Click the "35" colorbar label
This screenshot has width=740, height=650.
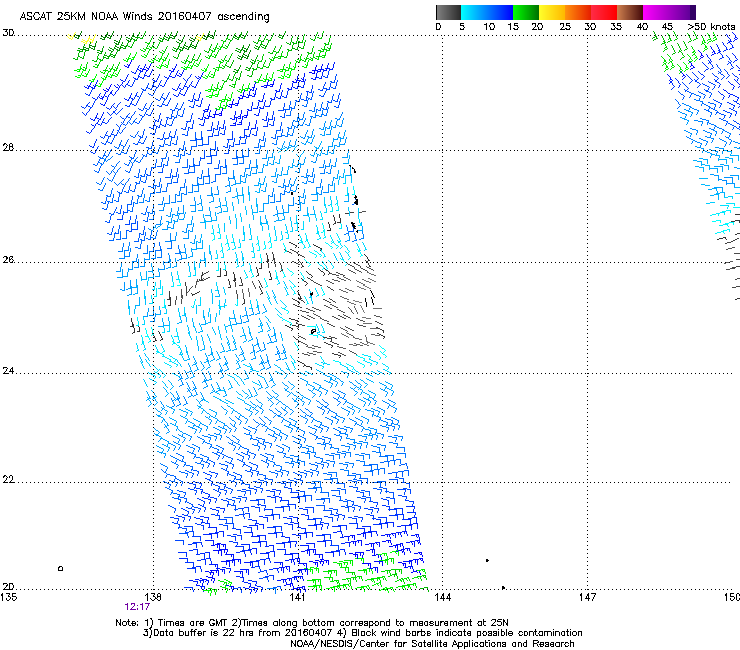615,27
